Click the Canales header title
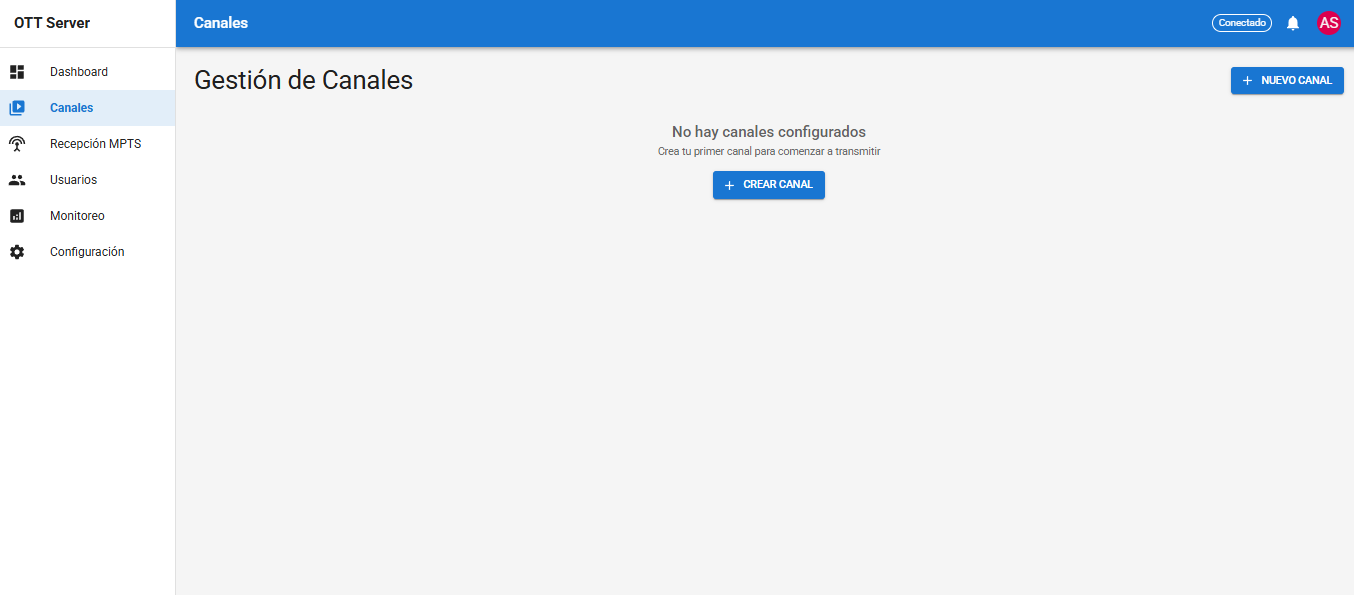 point(221,23)
